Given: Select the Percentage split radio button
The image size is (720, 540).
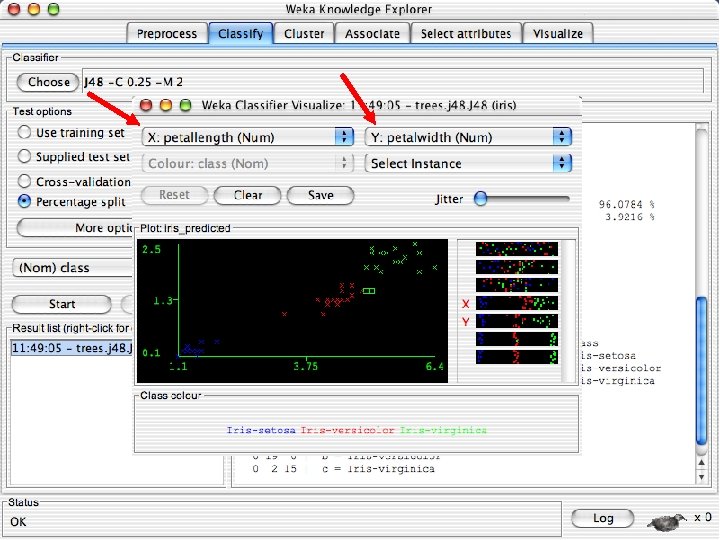Looking at the screenshot, I should click(x=24, y=202).
